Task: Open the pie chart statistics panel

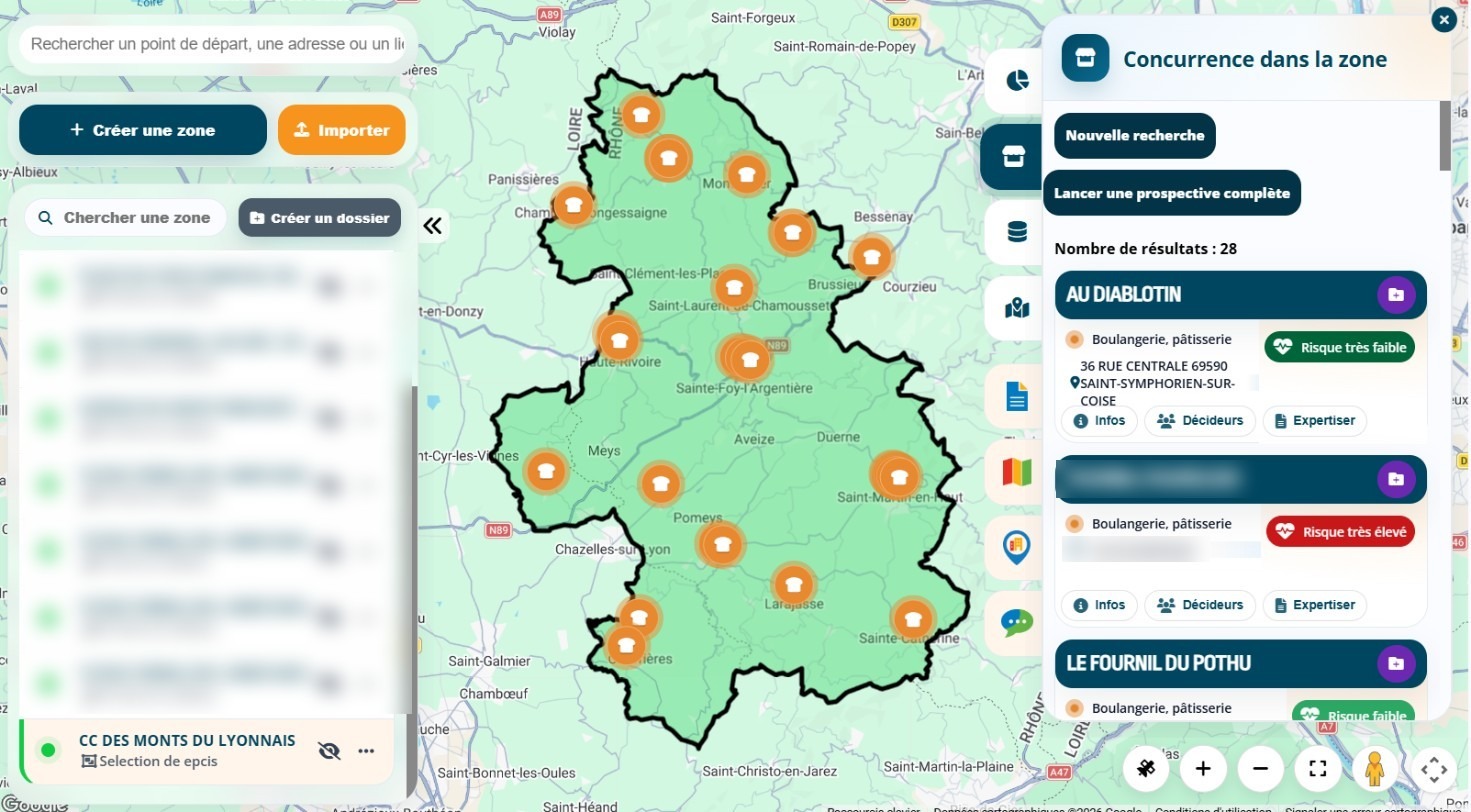Action: (1017, 81)
